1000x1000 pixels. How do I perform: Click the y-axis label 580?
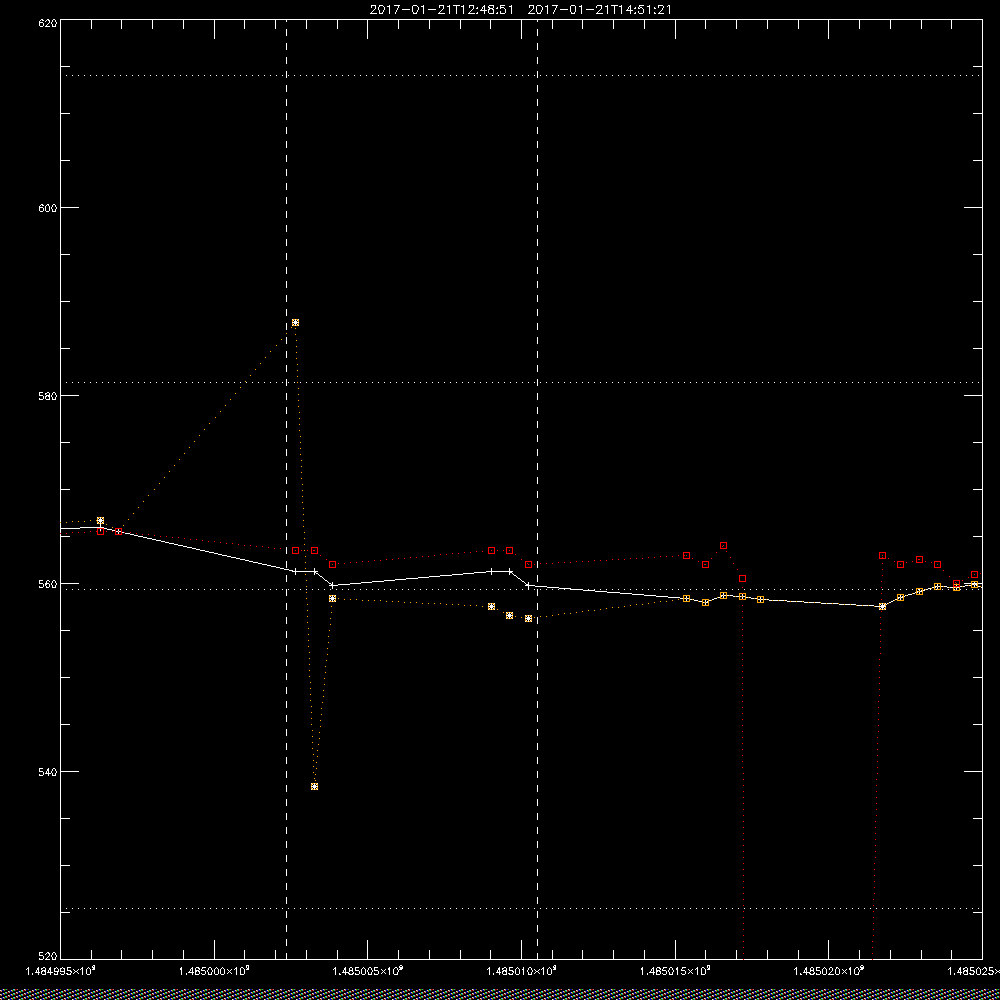coord(48,395)
